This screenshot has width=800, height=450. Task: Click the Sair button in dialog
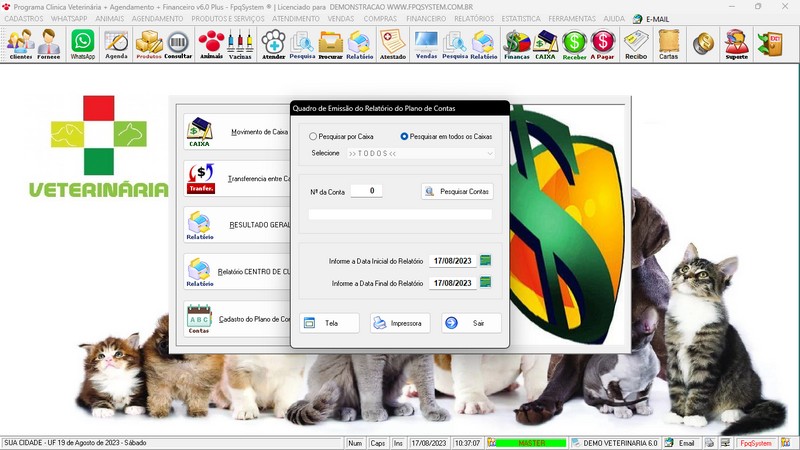471,323
